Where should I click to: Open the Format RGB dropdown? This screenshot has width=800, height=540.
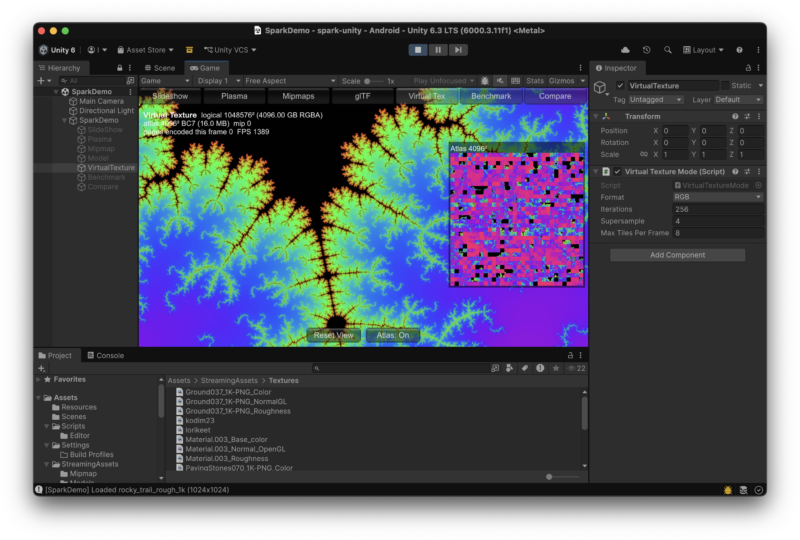pos(717,197)
